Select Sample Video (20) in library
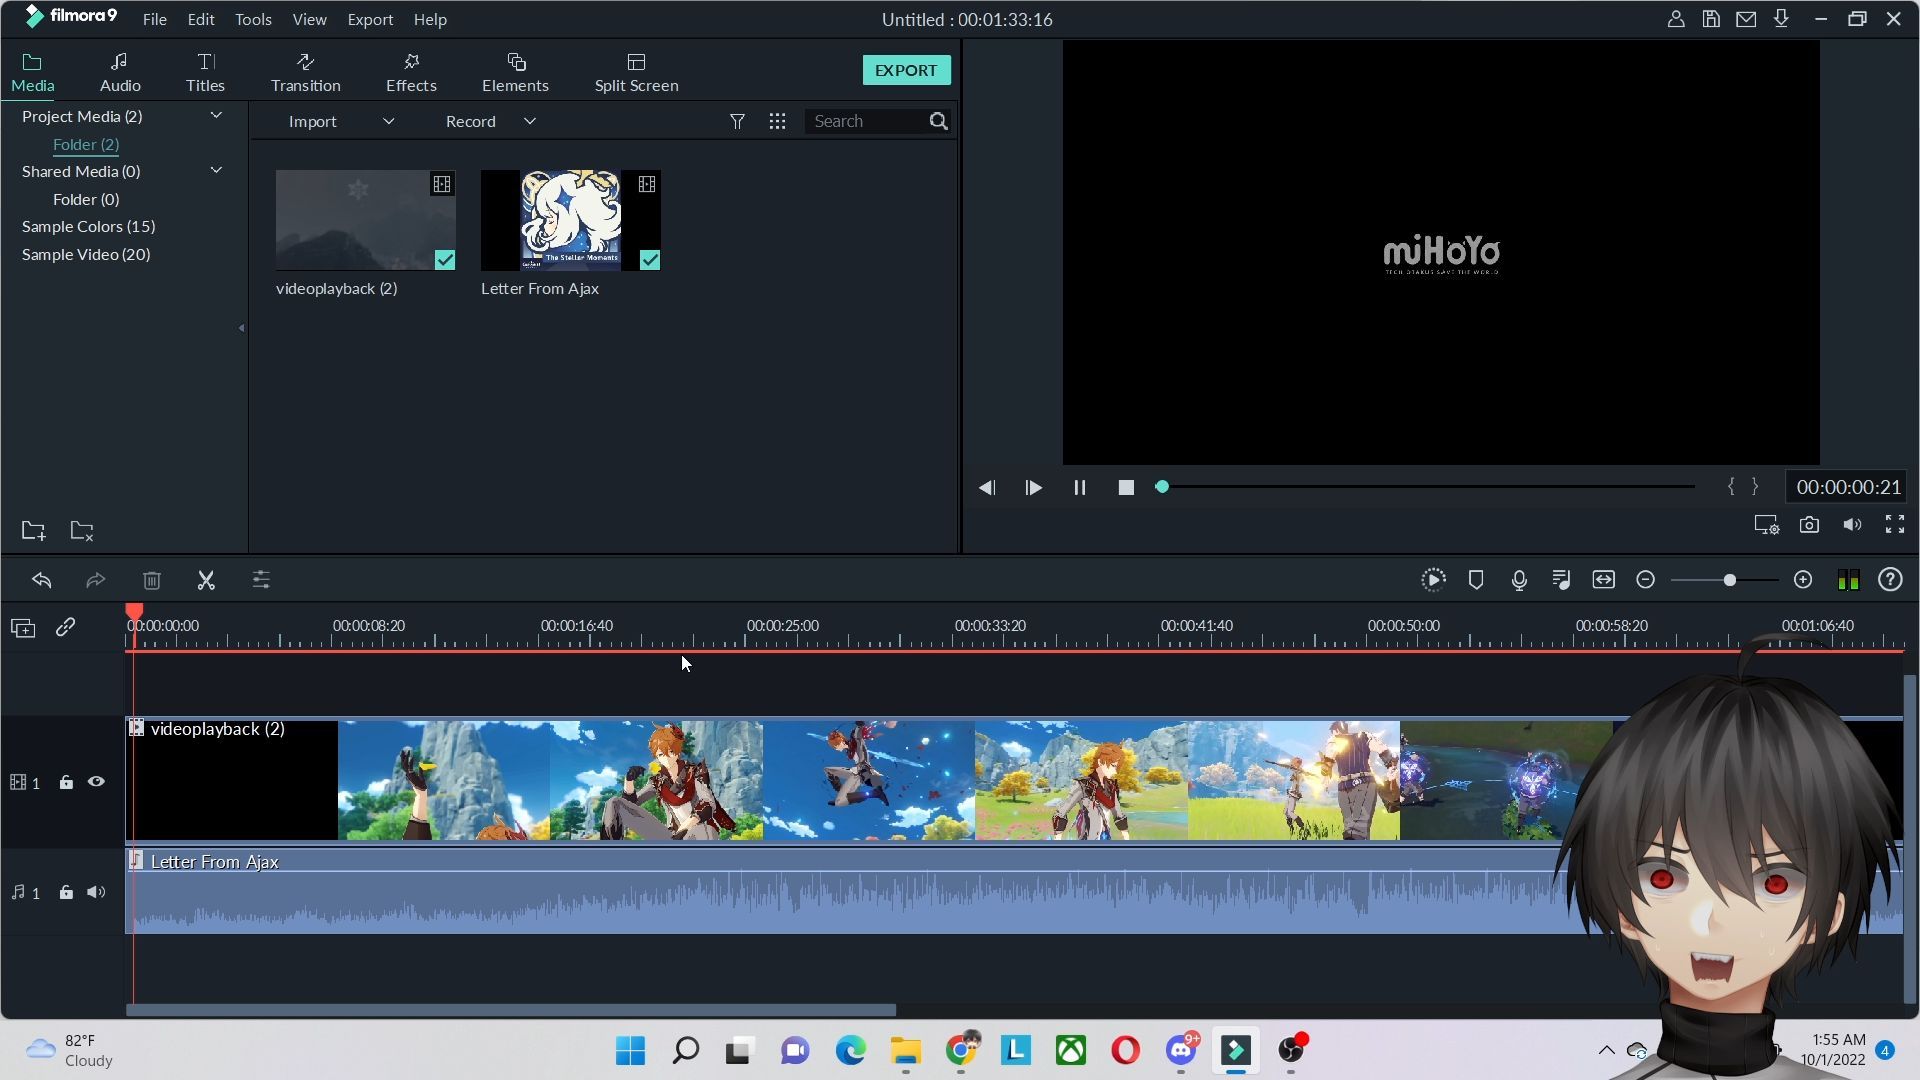 (x=86, y=254)
